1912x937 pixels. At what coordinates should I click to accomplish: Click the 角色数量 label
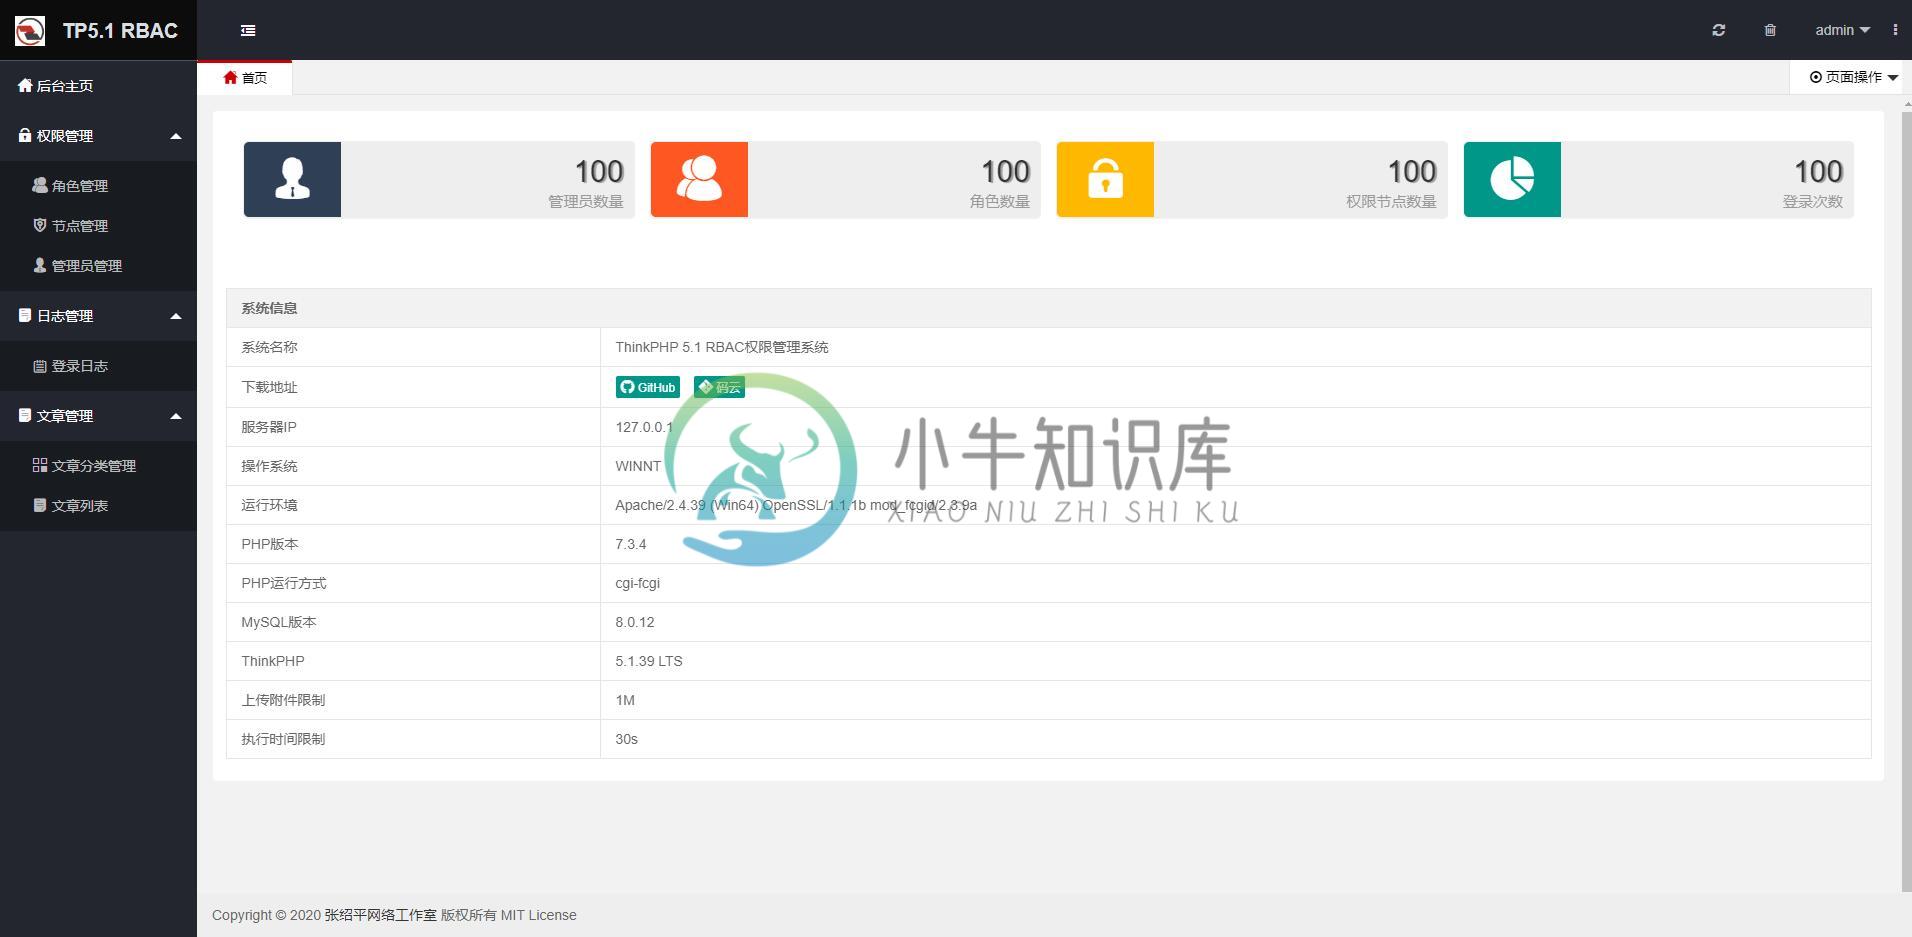click(999, 201)
